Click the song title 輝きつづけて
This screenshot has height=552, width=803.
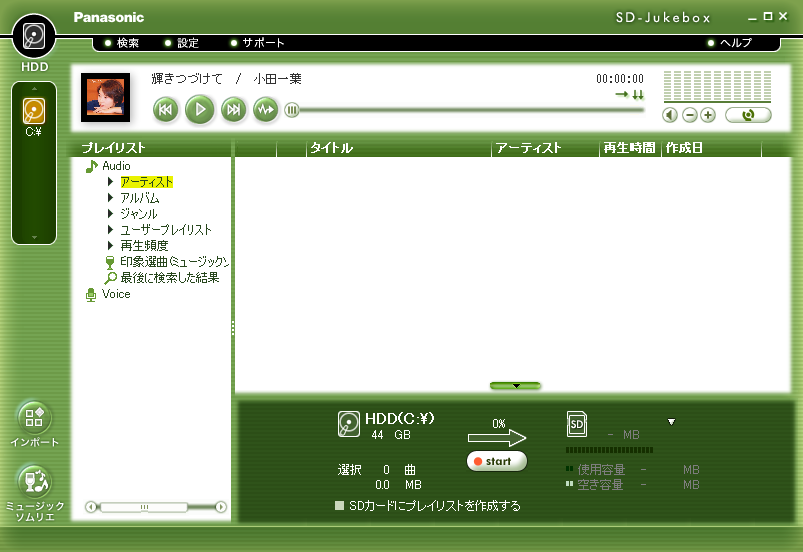187,79
